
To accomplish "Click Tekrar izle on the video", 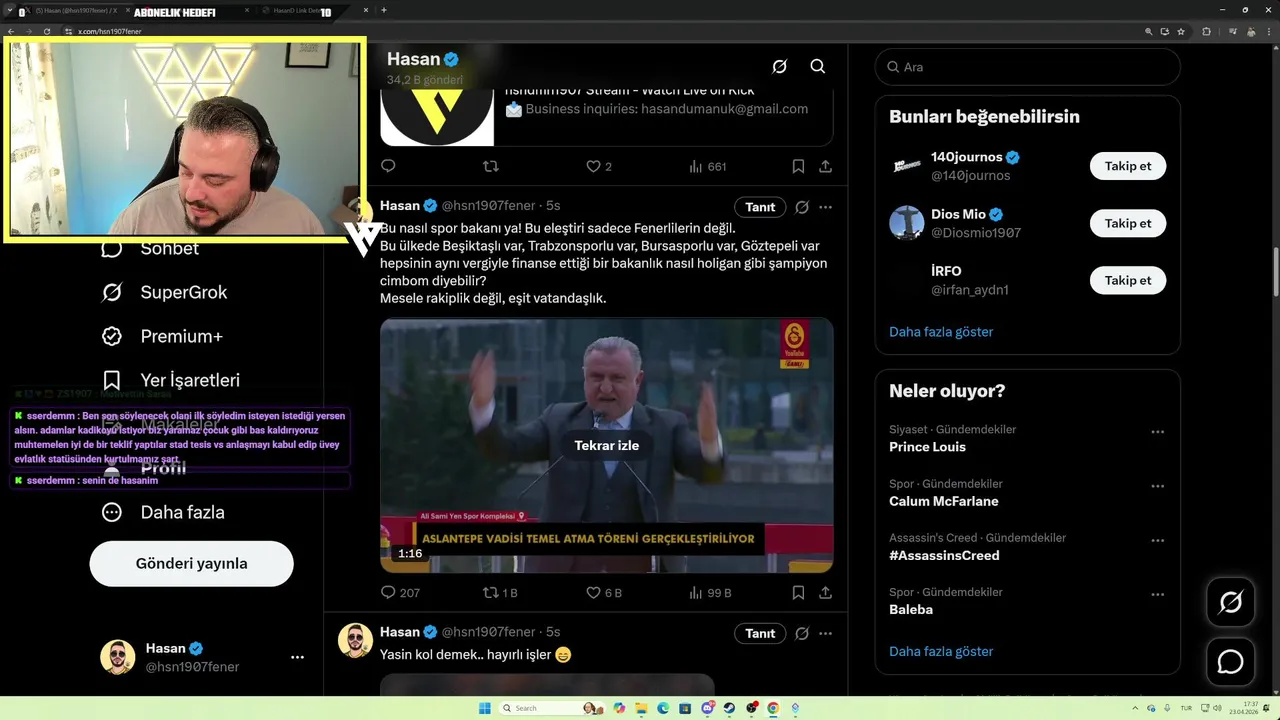I will point(606,445).
